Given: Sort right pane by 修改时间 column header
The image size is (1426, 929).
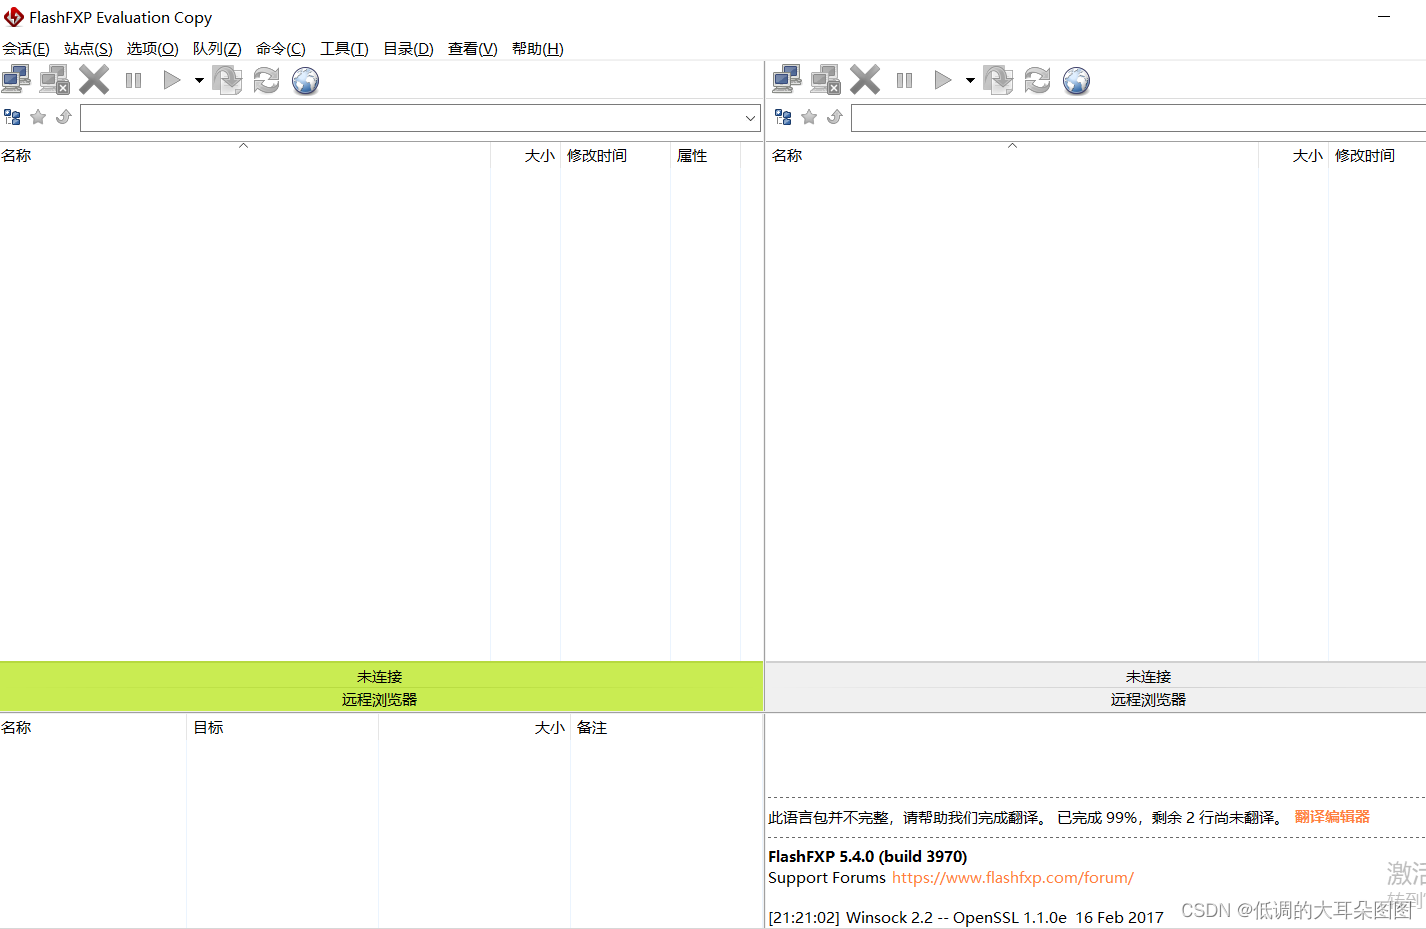Looking at the screenshot, I should pos(1377,155).
